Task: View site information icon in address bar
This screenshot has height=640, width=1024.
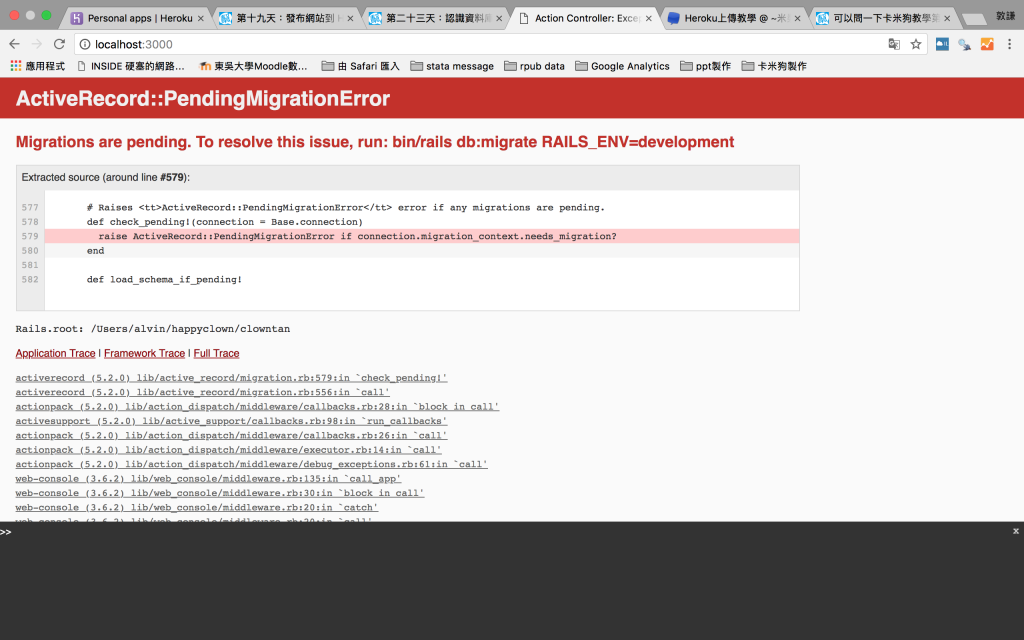Action: click(85, 44)
